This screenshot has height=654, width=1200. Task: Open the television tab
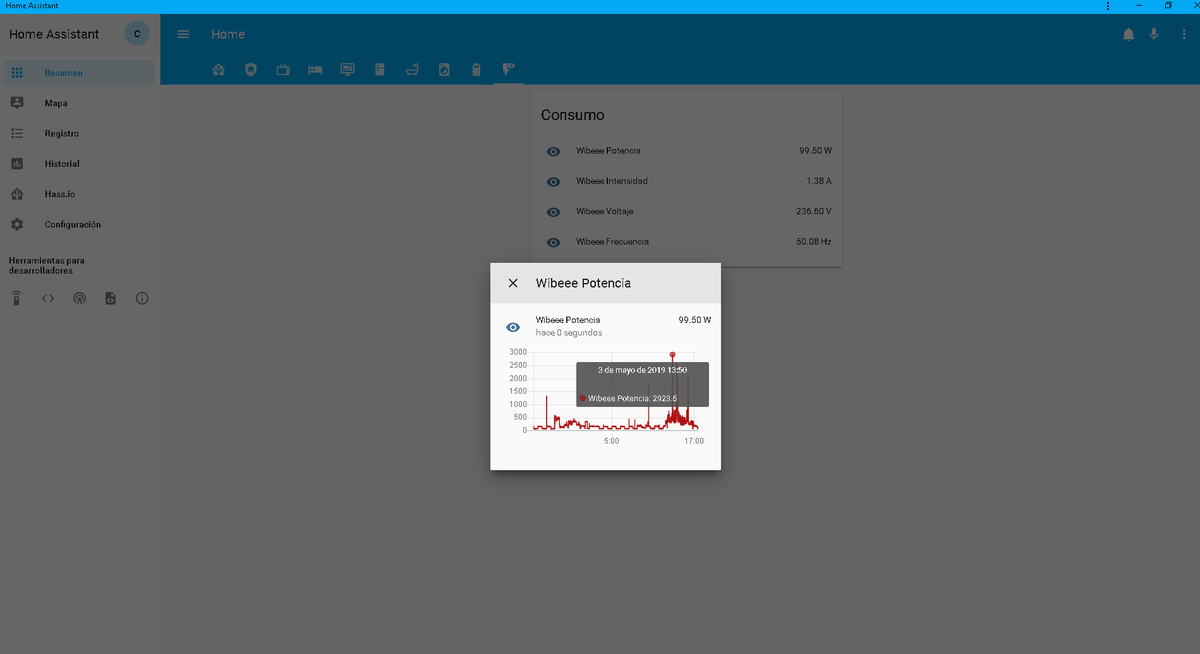click(x=283, y=69)
